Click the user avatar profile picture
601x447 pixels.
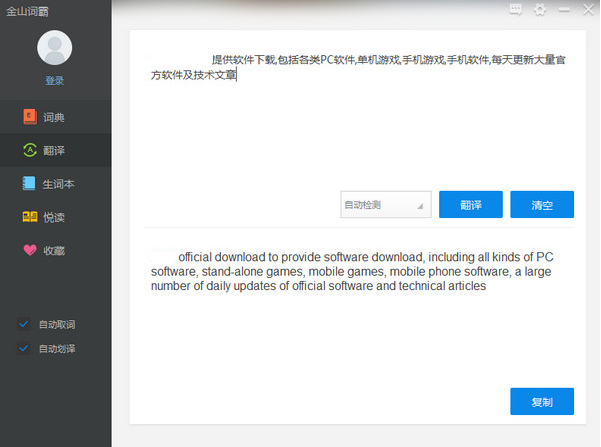pyautogui.click(x=54, y=47)
